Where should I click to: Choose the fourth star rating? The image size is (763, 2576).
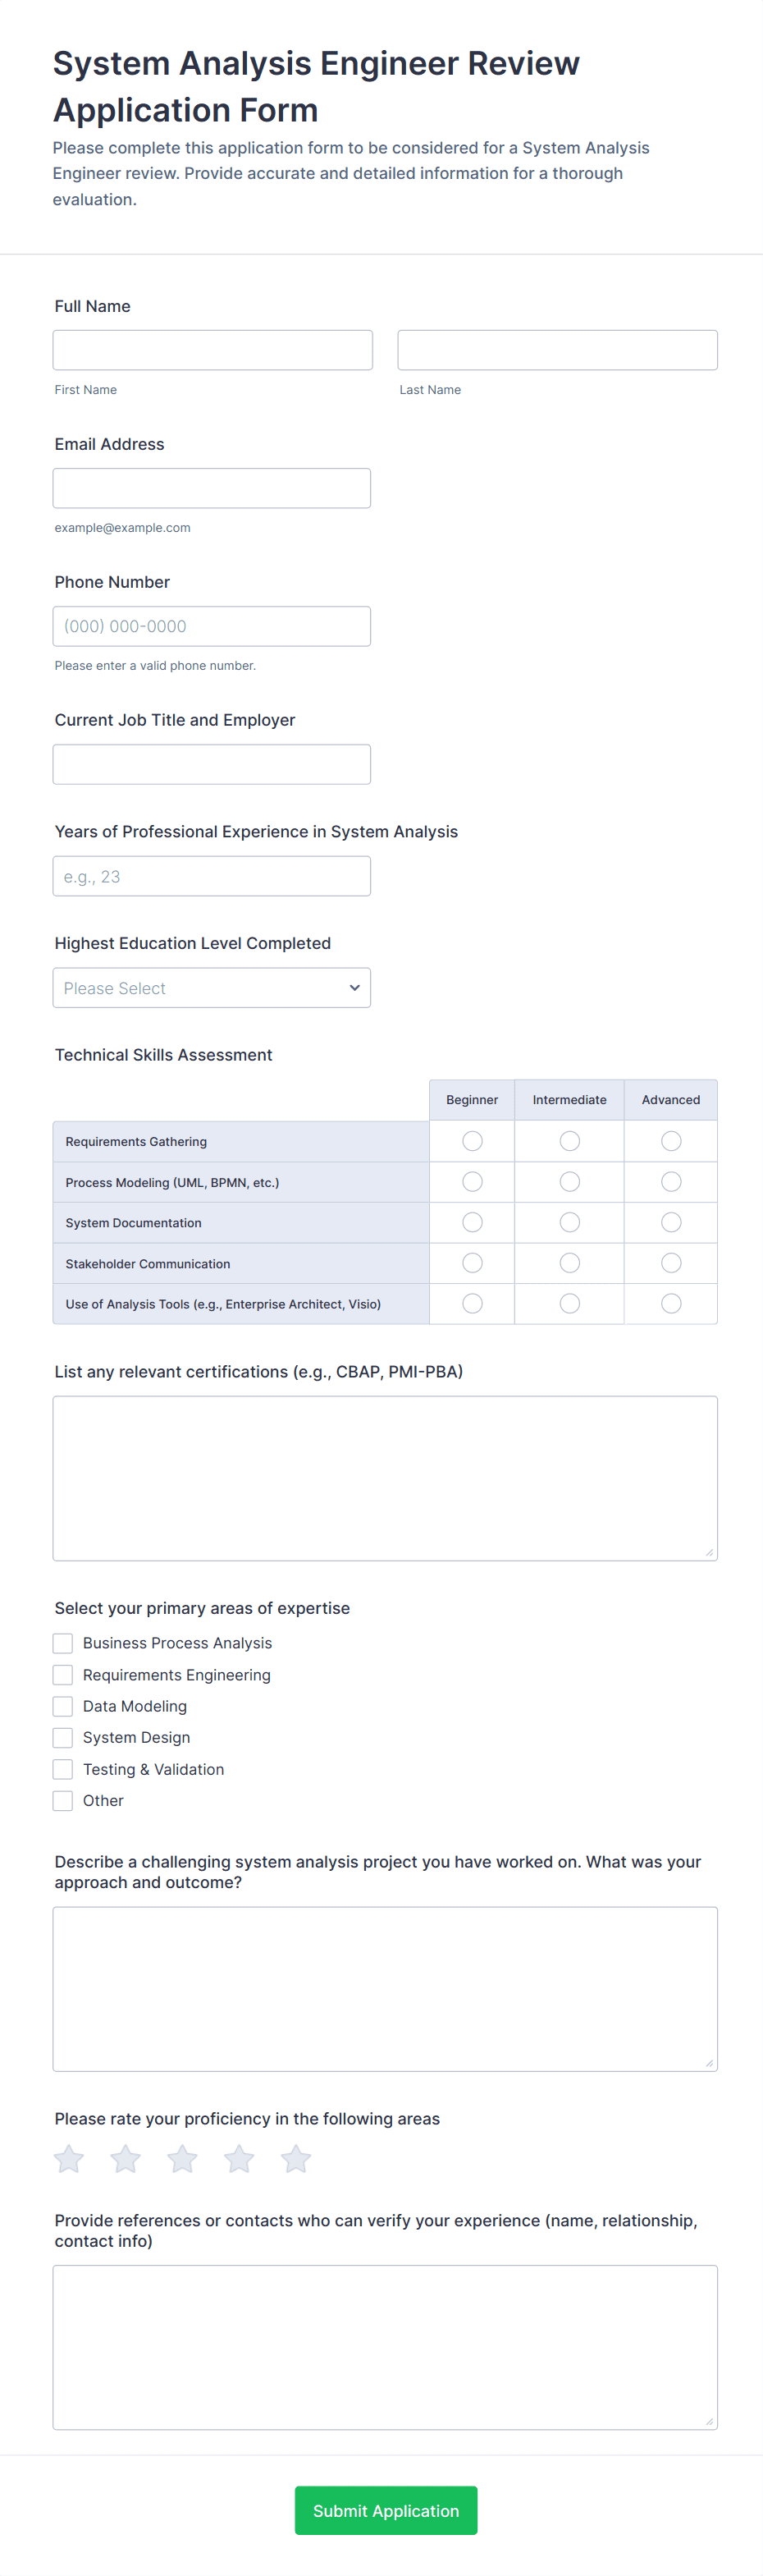tap(239, 2159)
